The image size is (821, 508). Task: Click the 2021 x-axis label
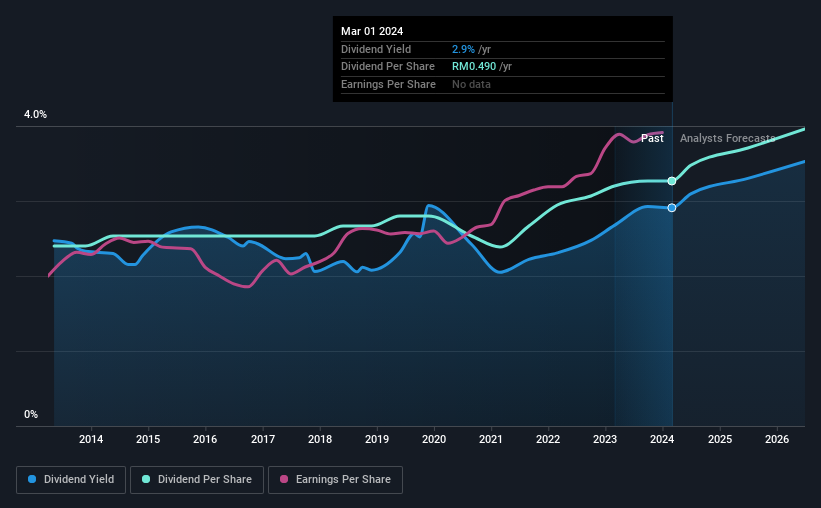(491, 439)
